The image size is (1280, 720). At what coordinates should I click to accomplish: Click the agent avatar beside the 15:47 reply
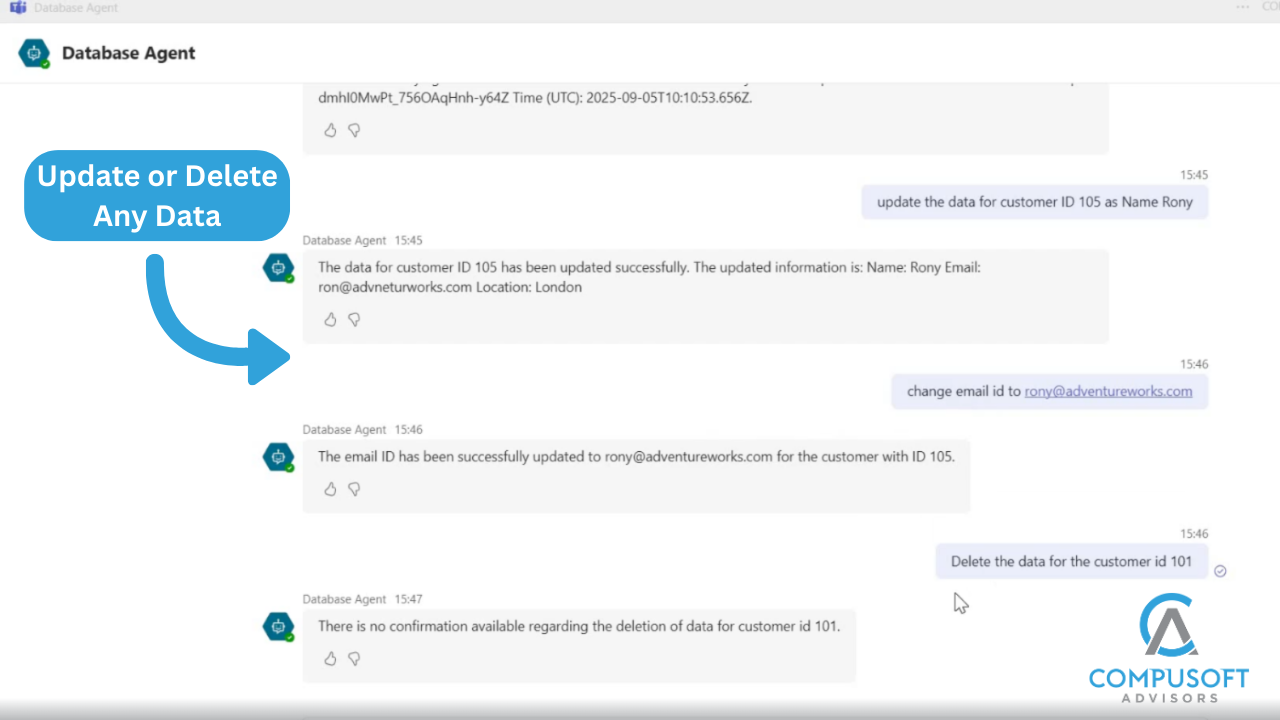[x=278, y=627]
